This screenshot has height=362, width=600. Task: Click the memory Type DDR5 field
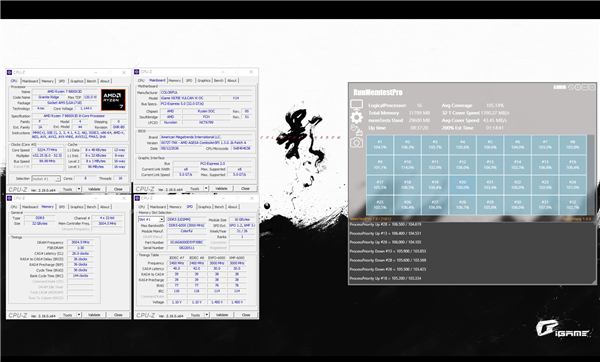click(39, 218)
